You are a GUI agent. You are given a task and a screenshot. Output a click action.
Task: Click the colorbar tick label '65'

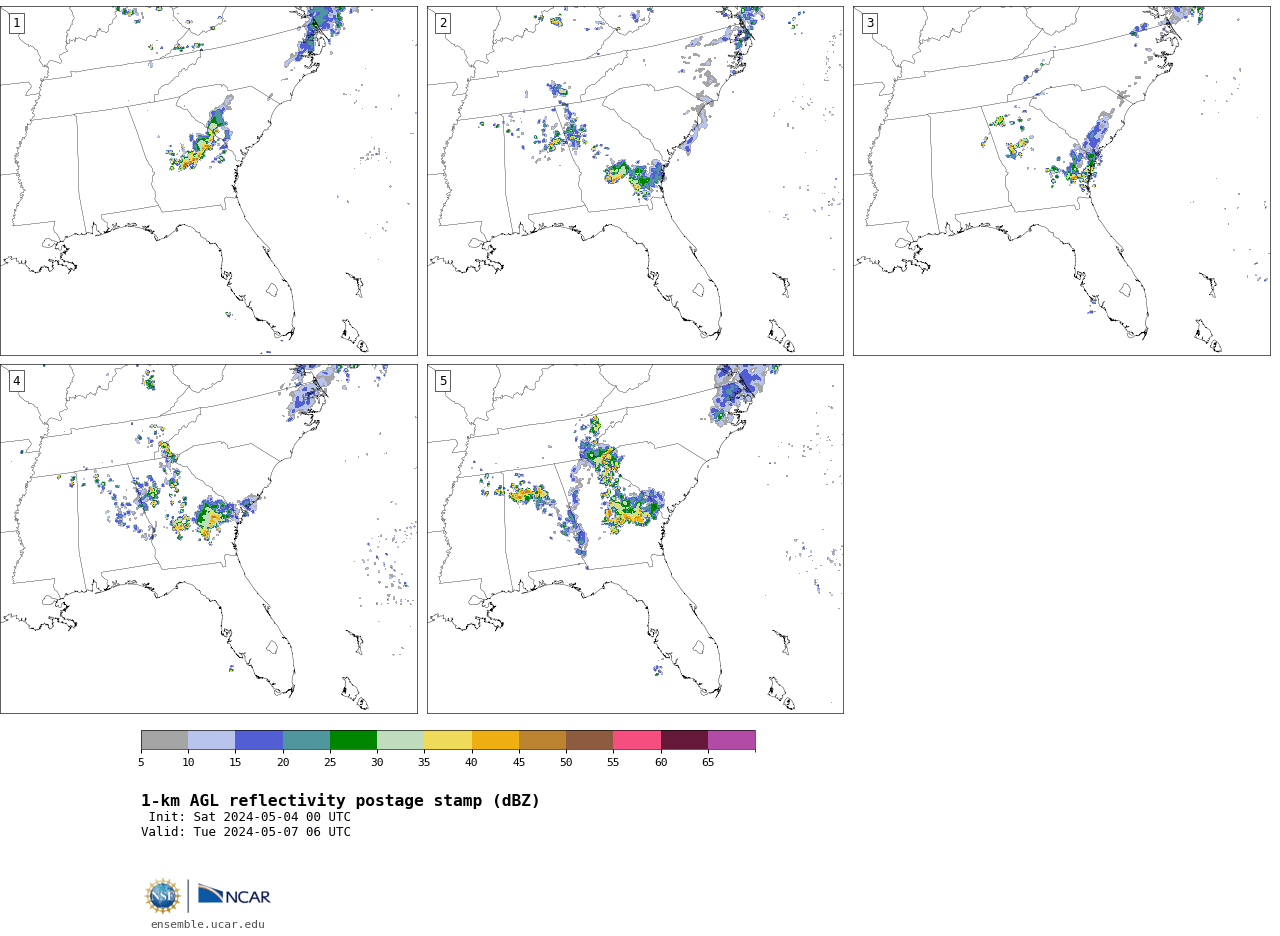click(708, 763)
